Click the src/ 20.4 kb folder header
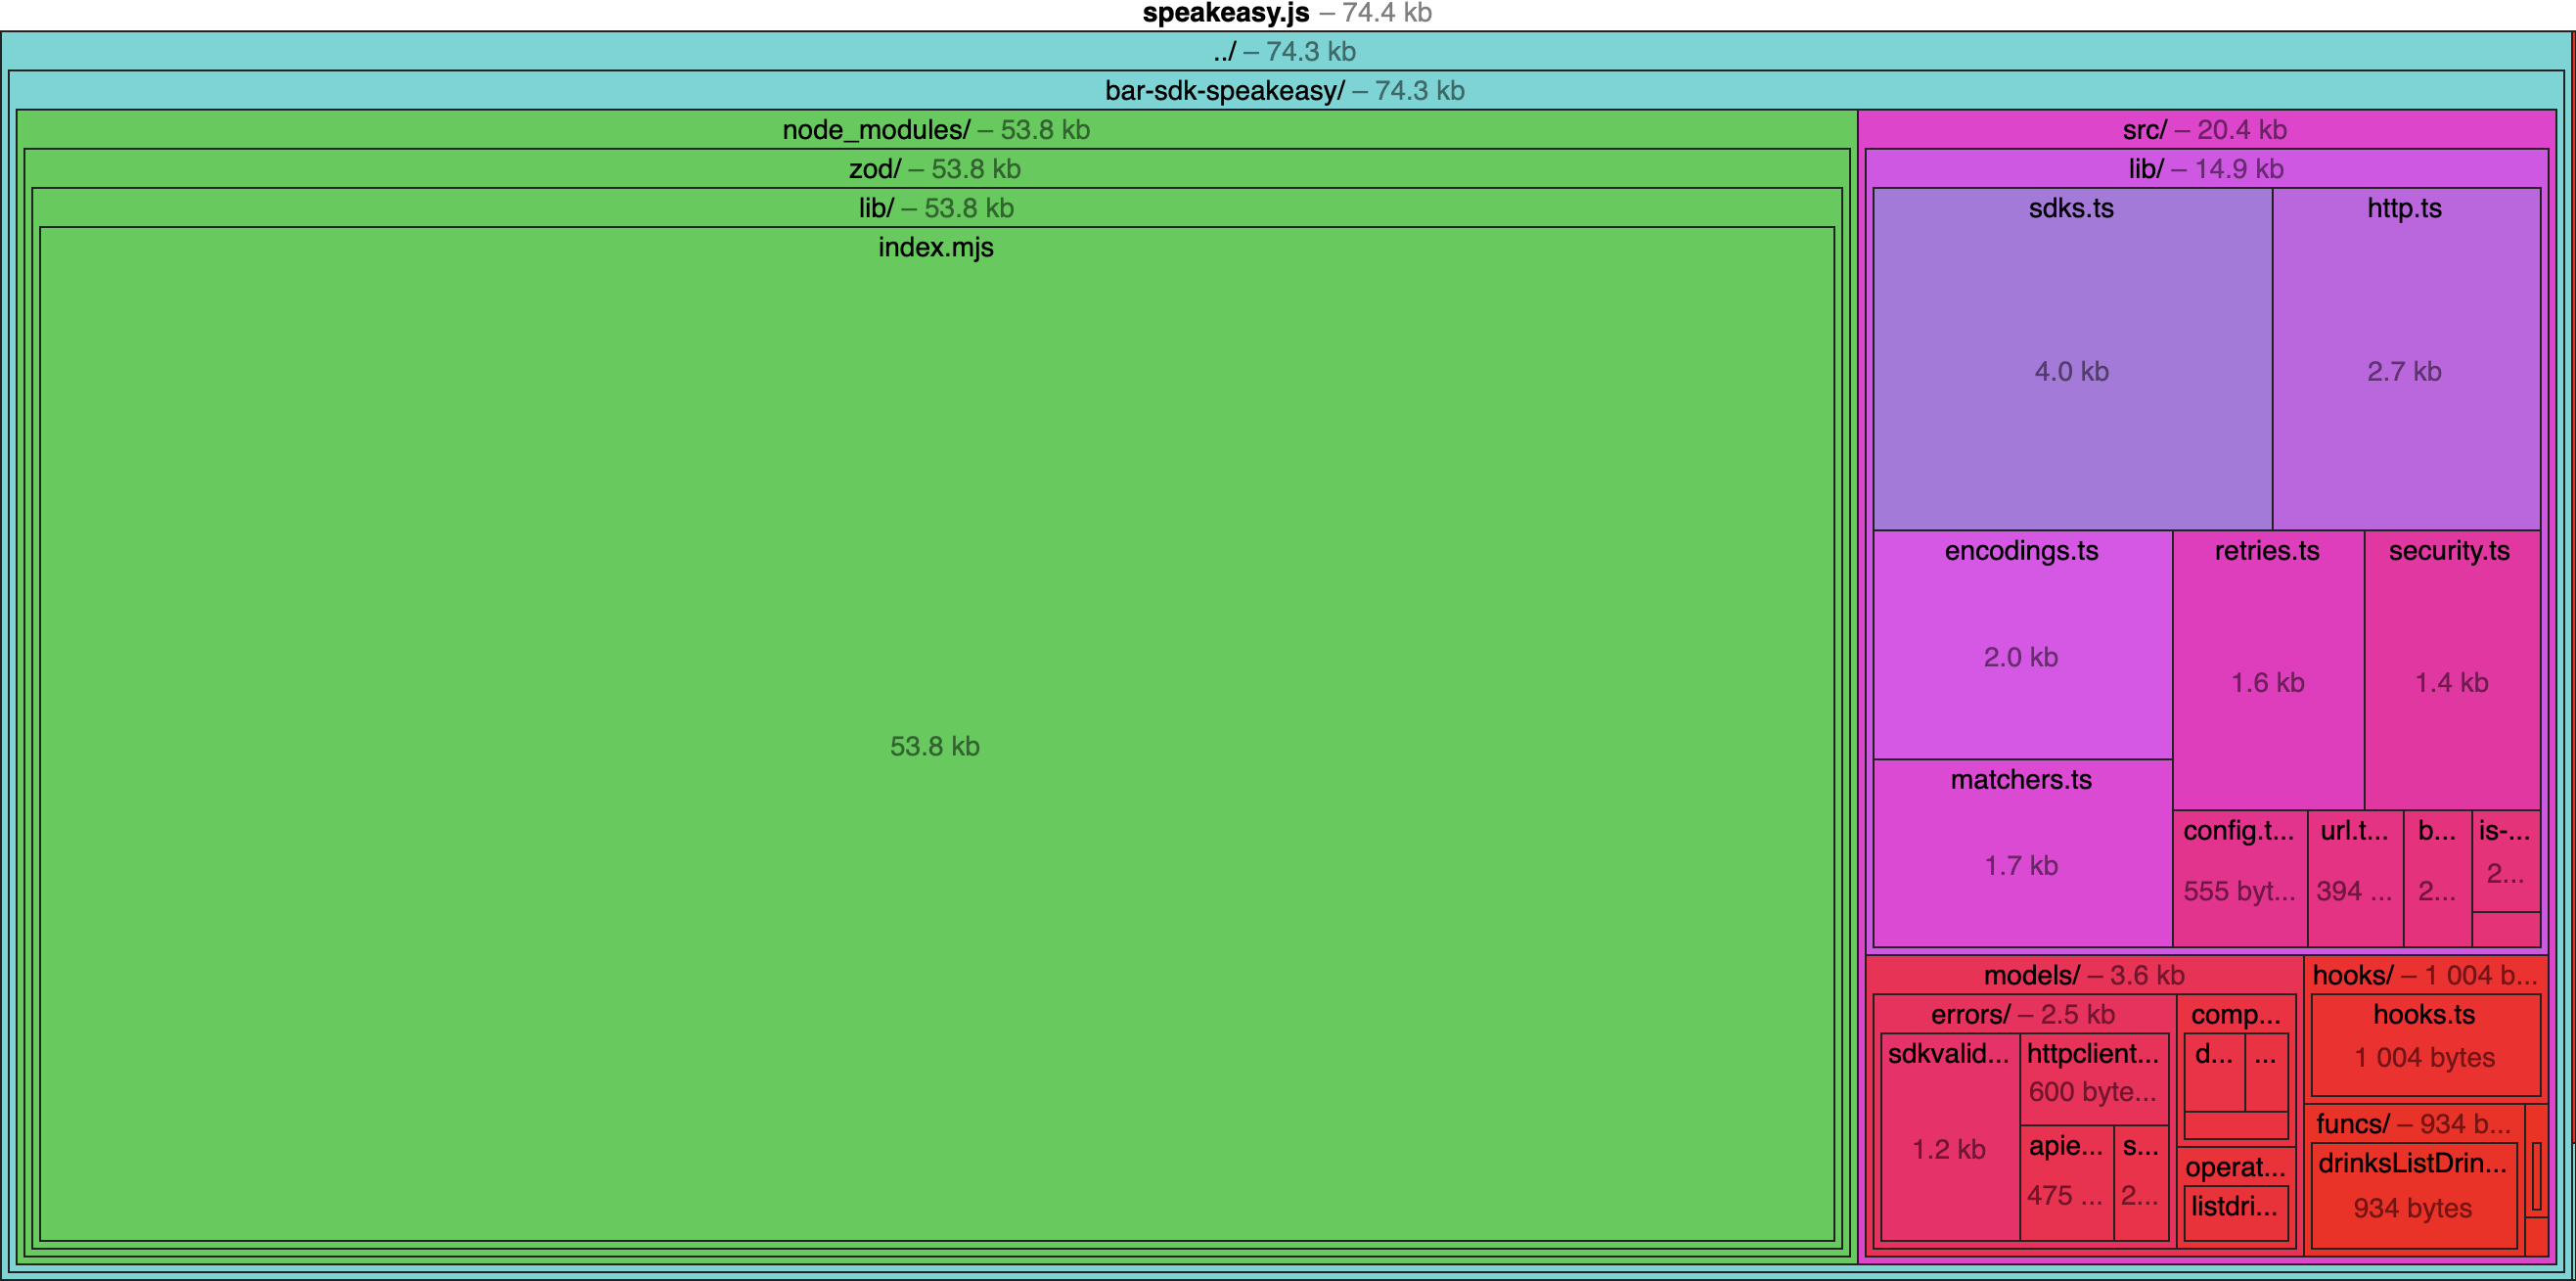Screen dimensions: 2576x1281 coord(2204,130)
